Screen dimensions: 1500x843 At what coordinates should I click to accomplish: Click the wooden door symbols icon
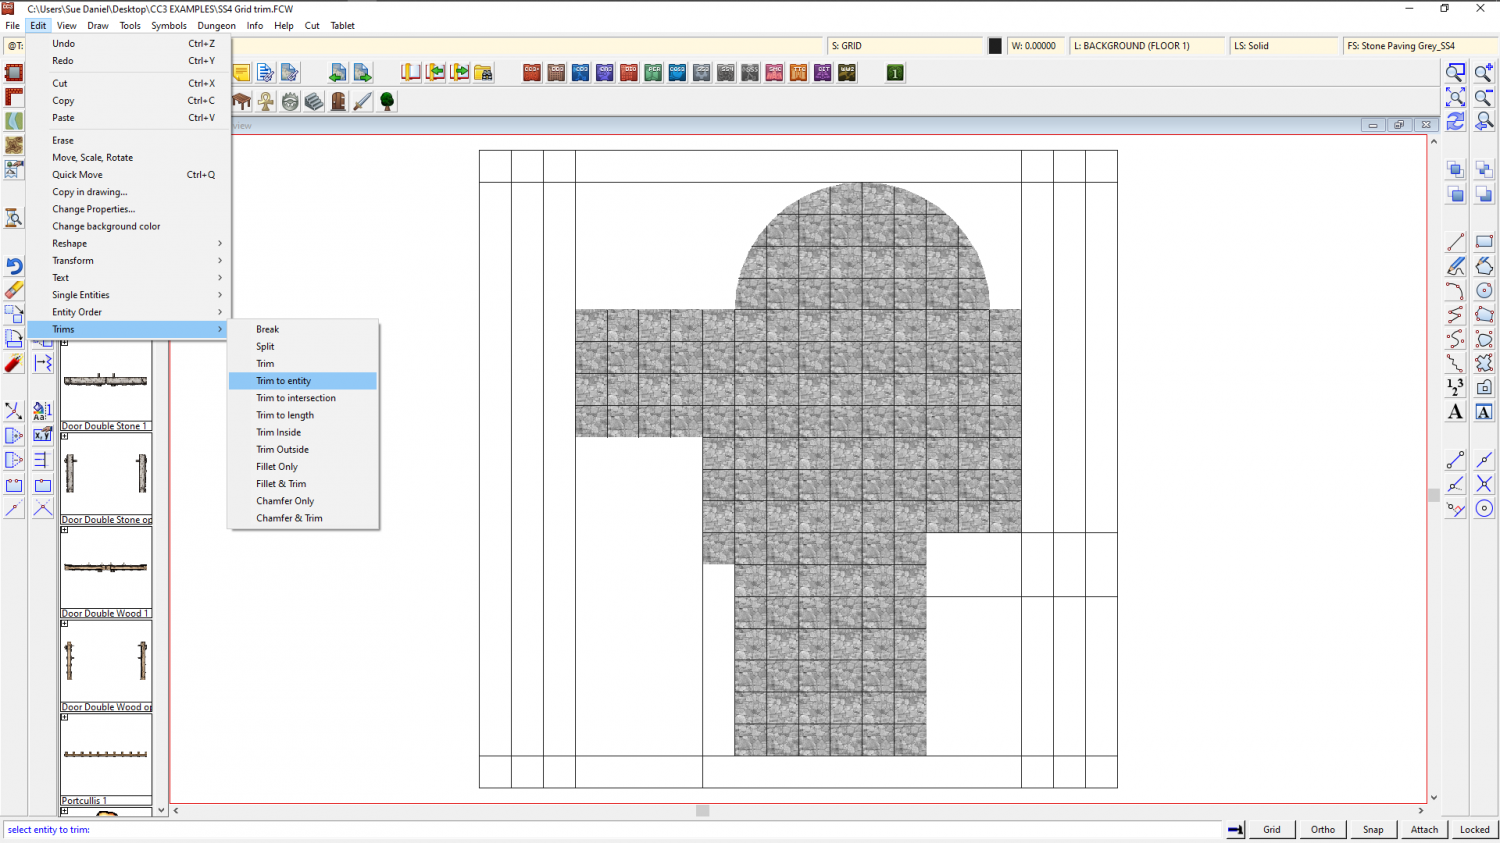[x=338, y=101]
